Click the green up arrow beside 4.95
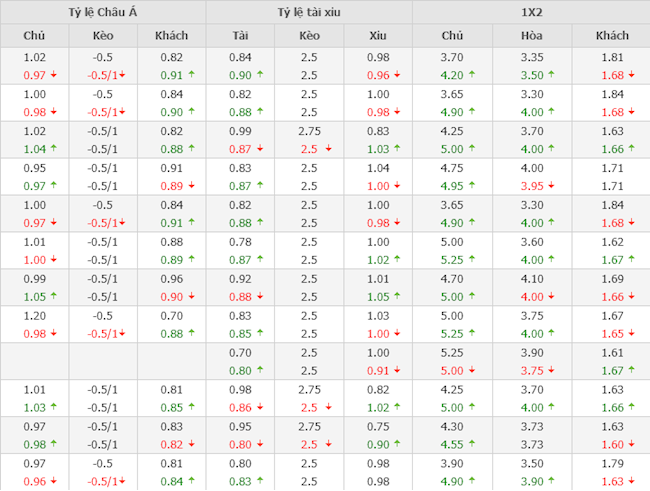The image size is (650, 491). click(x=469, y=185)
